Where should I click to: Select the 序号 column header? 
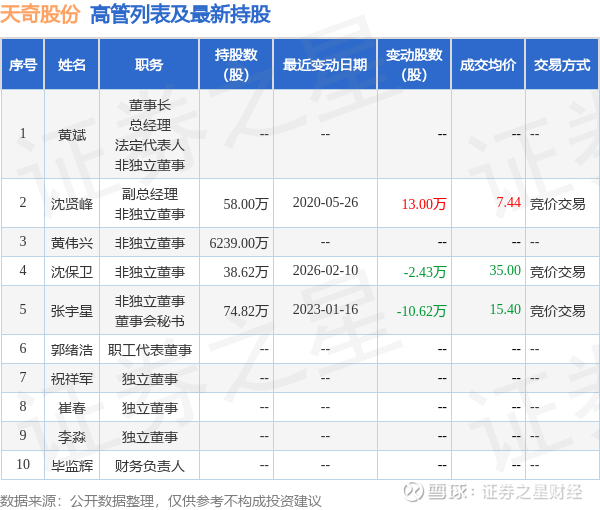(23, 65)
